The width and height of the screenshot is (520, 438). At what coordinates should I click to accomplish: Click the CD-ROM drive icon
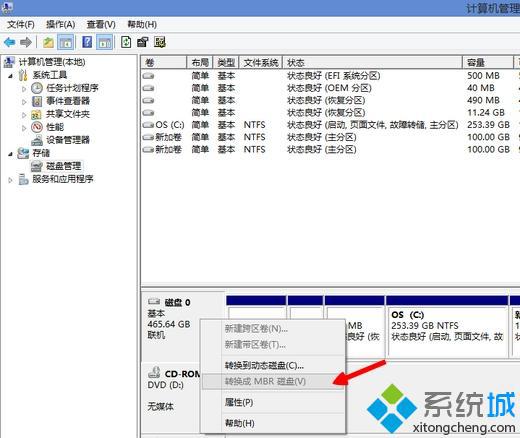(154, 372)
